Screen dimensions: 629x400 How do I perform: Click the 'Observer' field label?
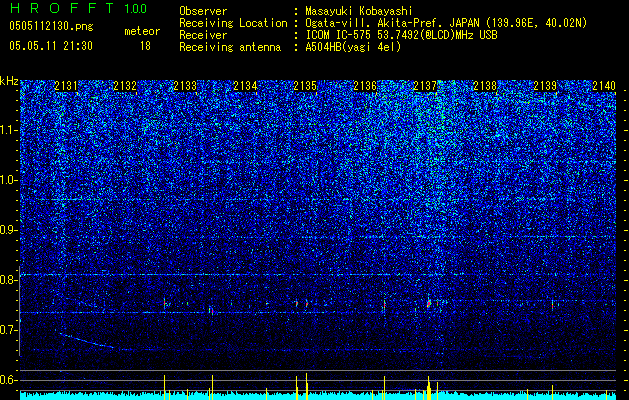(203, 11)
